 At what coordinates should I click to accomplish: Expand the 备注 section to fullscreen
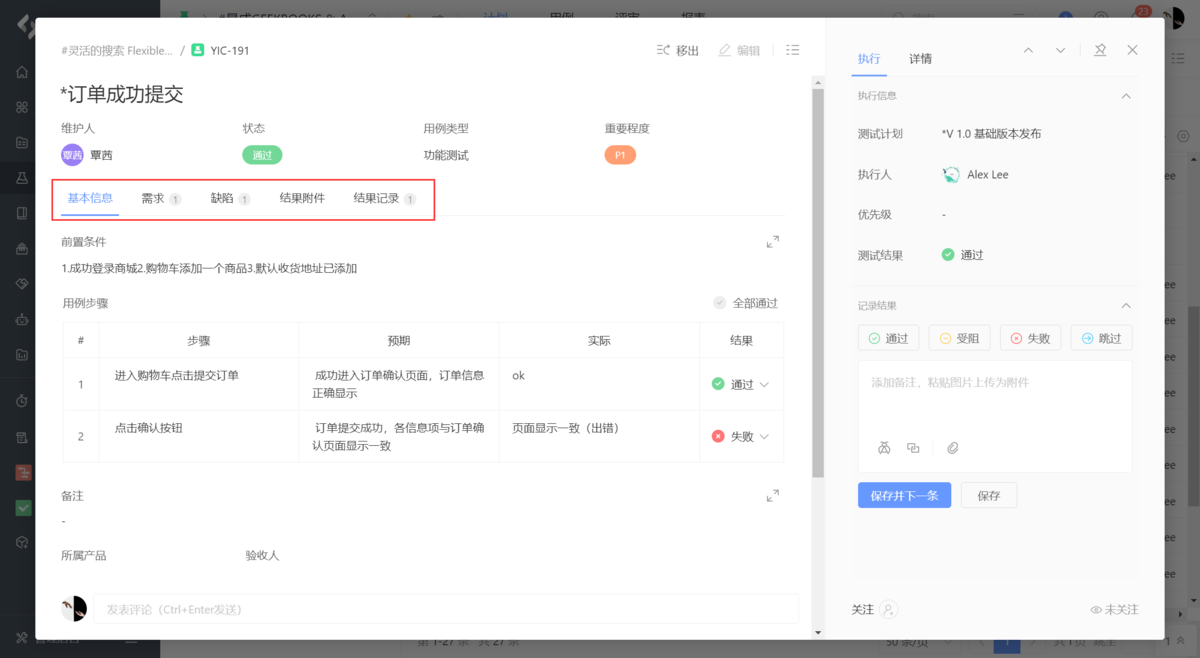click(772, 496)
